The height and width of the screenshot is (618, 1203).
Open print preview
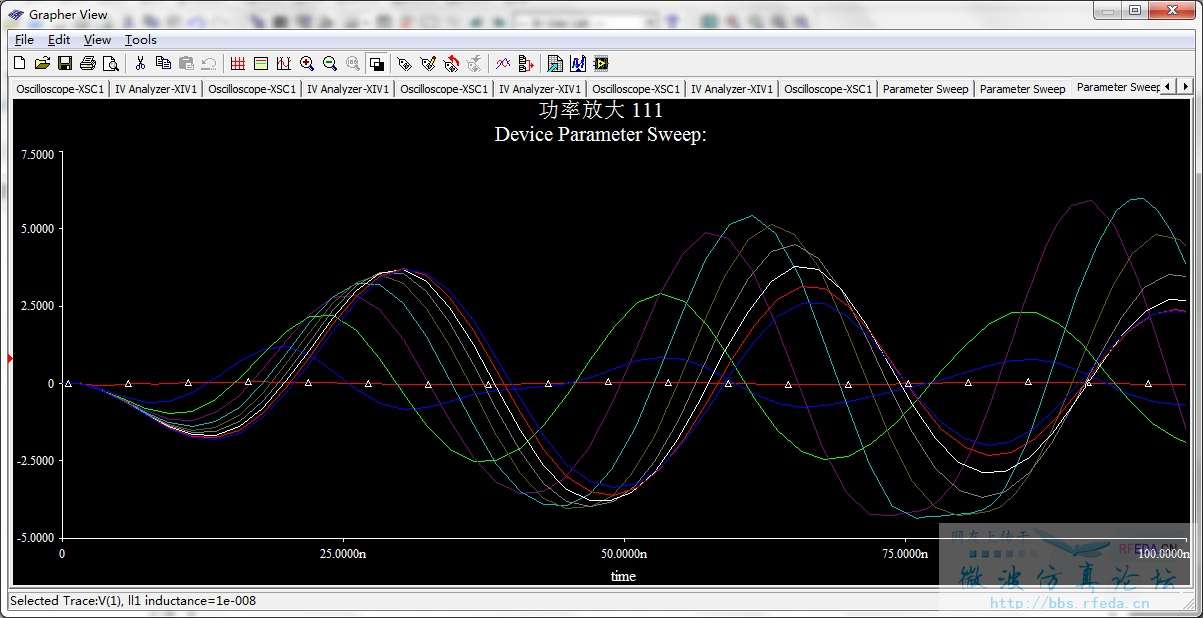pyautogui.click(x=111, y=63)
